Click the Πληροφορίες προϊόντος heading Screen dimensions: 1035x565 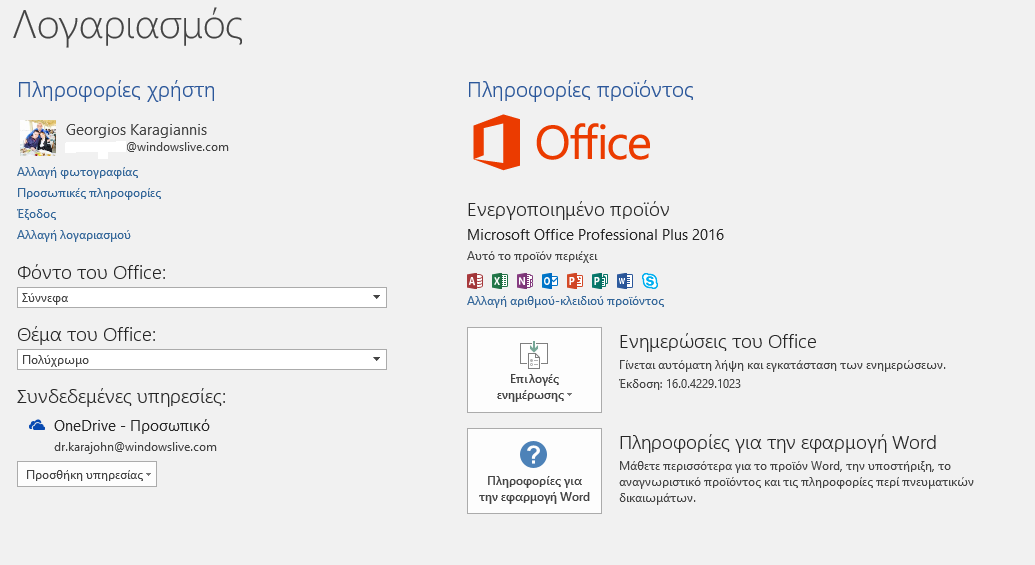click(580, 90)
